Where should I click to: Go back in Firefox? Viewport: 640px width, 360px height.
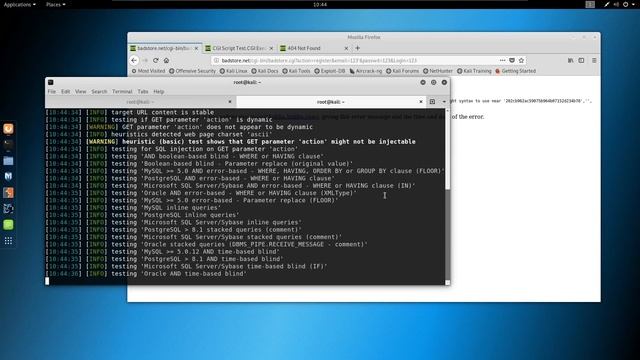tap(134, 60)
